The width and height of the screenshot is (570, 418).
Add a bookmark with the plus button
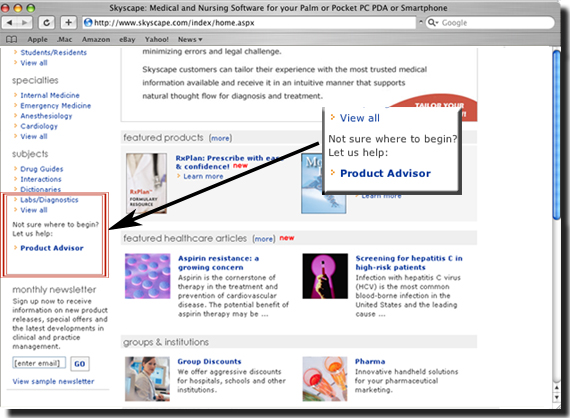[68, 23]
